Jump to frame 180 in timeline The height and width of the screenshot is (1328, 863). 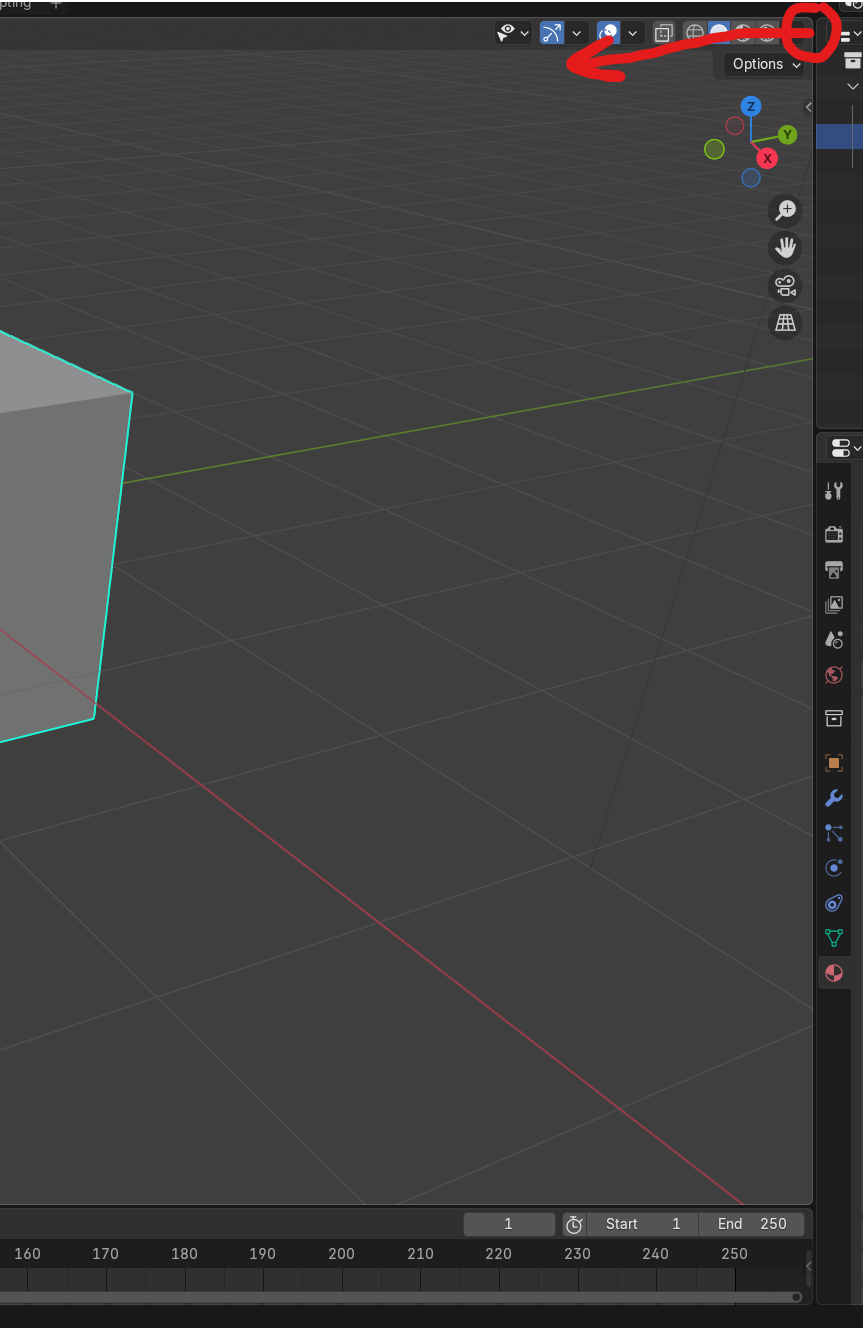tap(184, 1254)
